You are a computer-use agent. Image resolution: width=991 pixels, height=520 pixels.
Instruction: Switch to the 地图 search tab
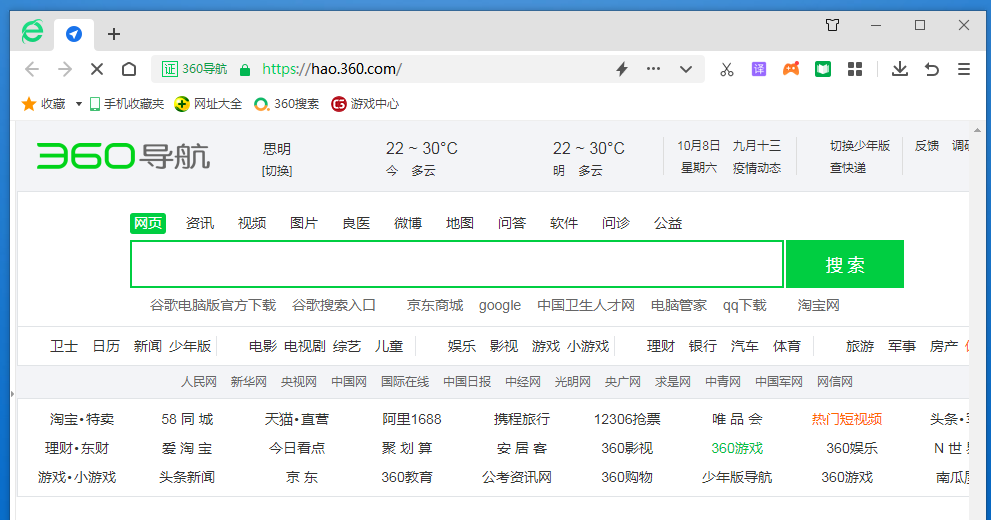tap(460, 223)
